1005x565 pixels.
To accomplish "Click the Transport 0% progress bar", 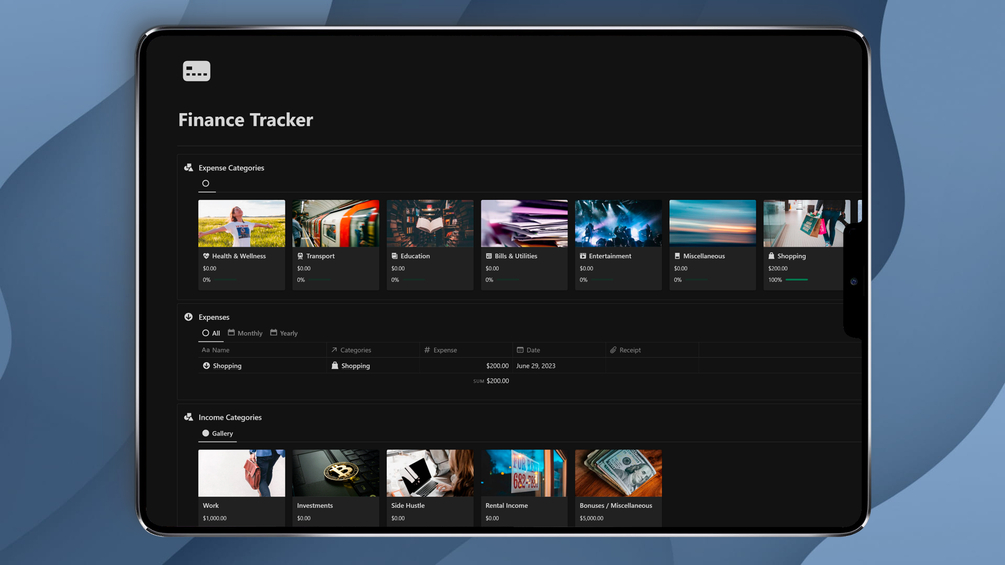I will [319, 280].
